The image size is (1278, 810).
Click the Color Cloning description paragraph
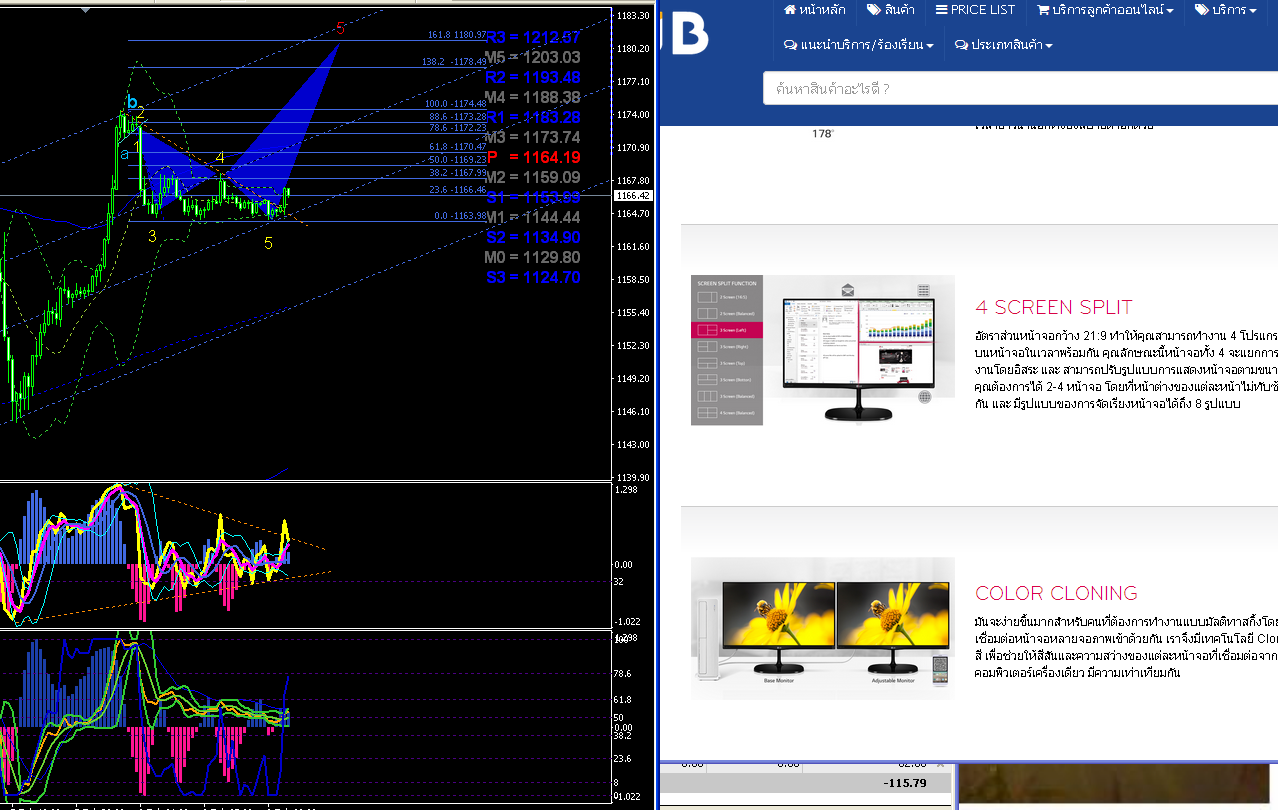pos(1126,647)
